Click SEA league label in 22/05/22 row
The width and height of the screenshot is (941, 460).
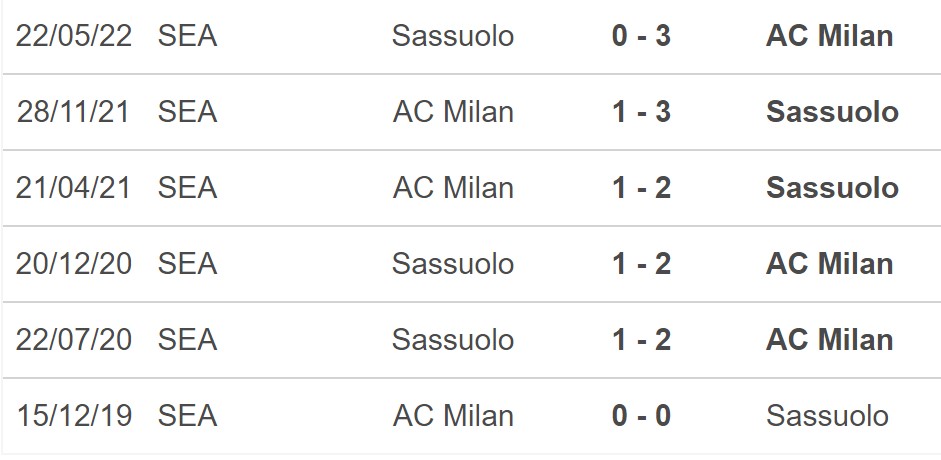click(x=187, y=36)
